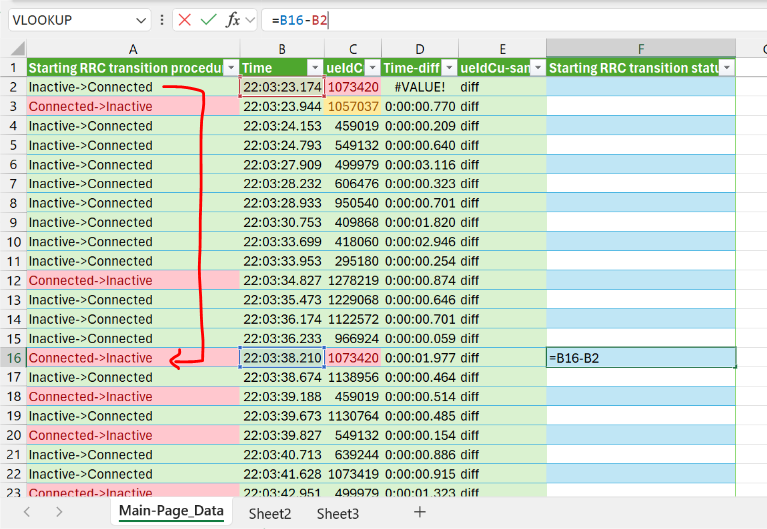Click ueId cell 1073420 in row 16
This screenshot has width=767, height=529.
(x=353, y=358)
